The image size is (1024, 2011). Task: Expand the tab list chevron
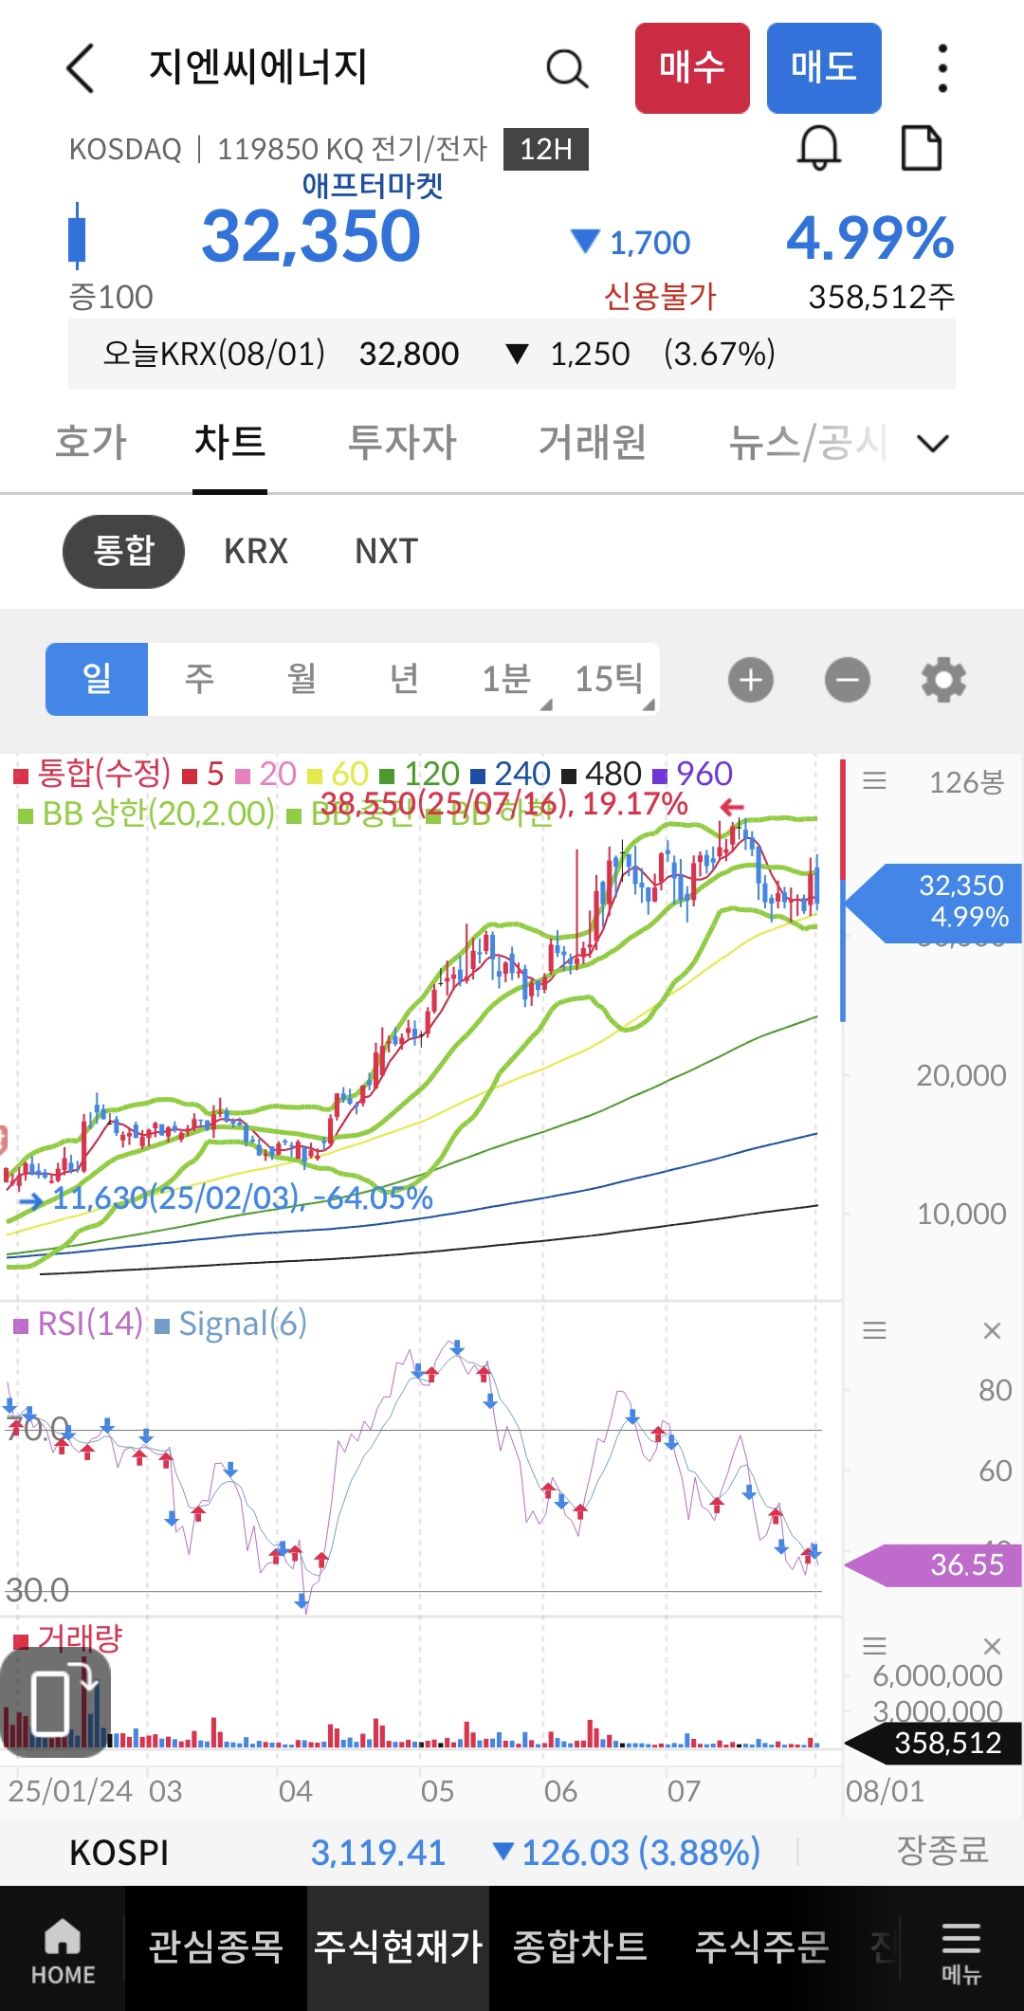pyautogui.click(x=932, y=443)
